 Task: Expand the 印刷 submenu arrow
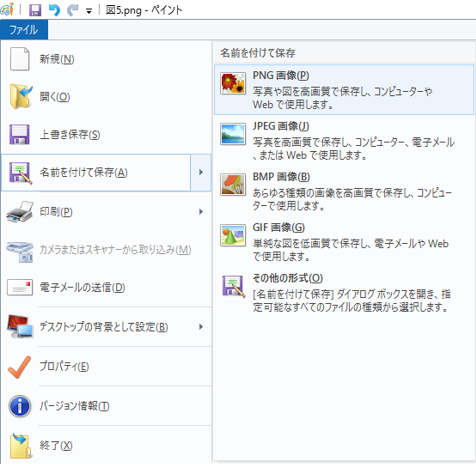point(201,212)
